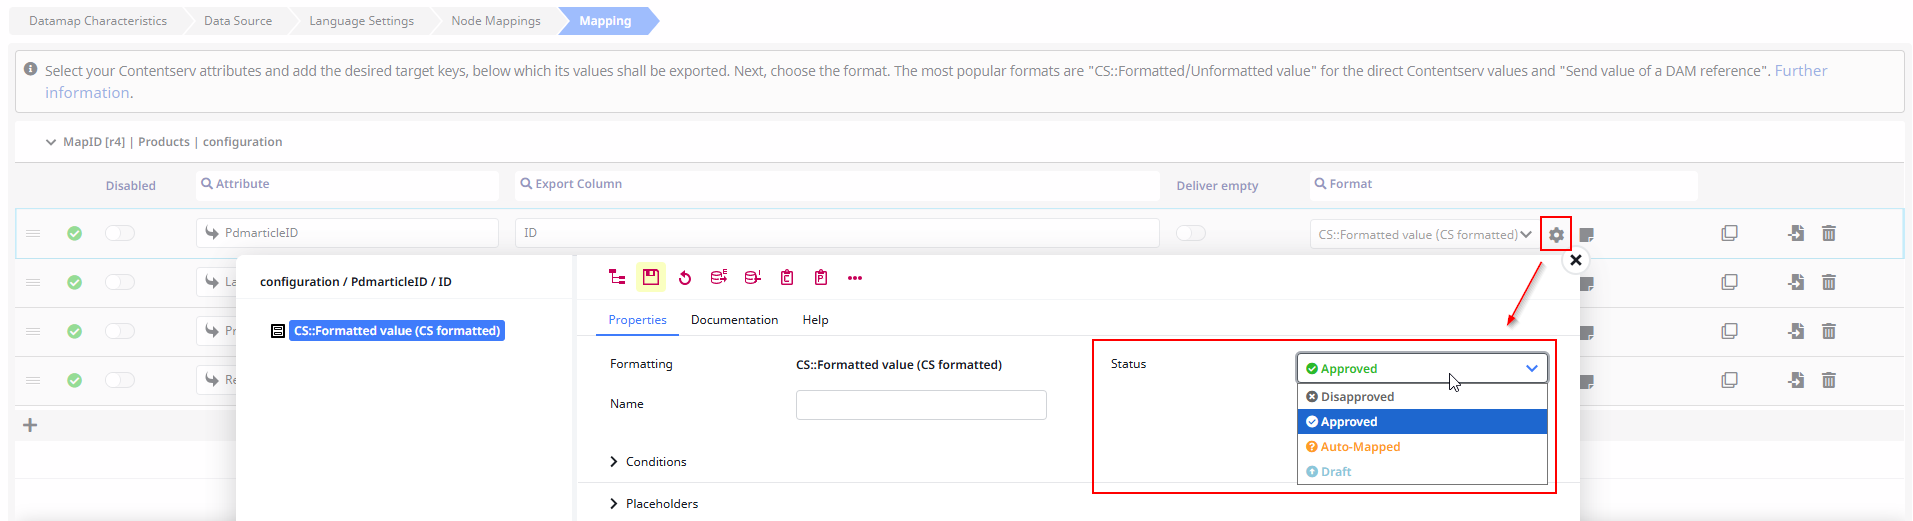
Task: Toggle Disabled switch for the Re row
Action: [x=120, y=380]
